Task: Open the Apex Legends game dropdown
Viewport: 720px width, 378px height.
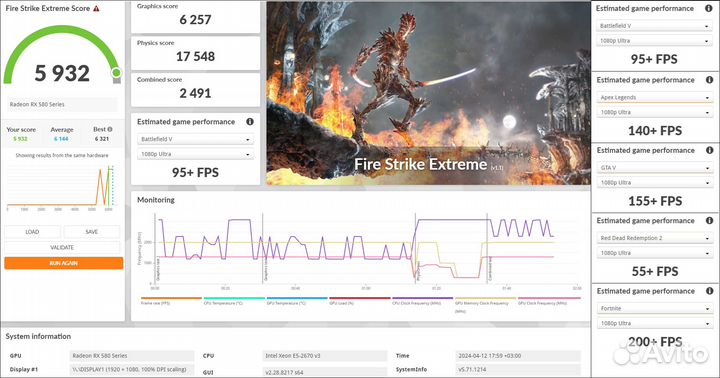Action: (x=655, y=97)
